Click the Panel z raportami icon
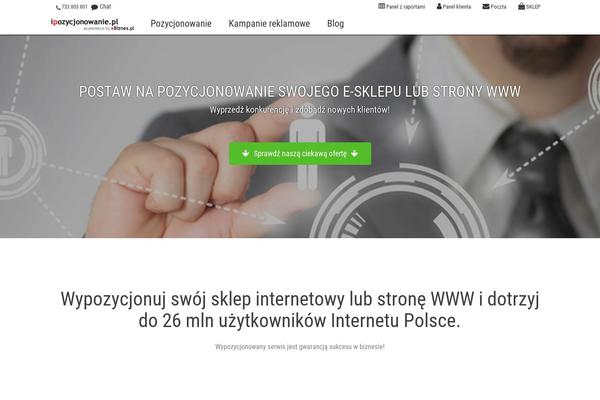 pyautogui.click(x=382, y=6)
